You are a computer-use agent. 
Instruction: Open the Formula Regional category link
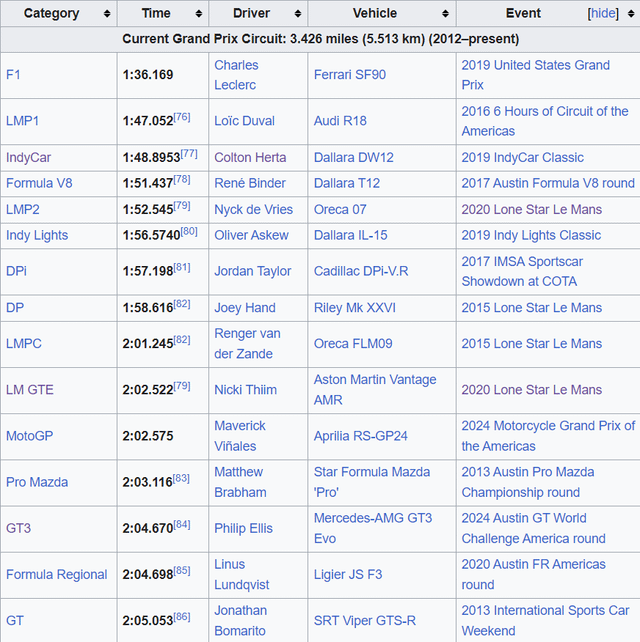coord(57,575)
